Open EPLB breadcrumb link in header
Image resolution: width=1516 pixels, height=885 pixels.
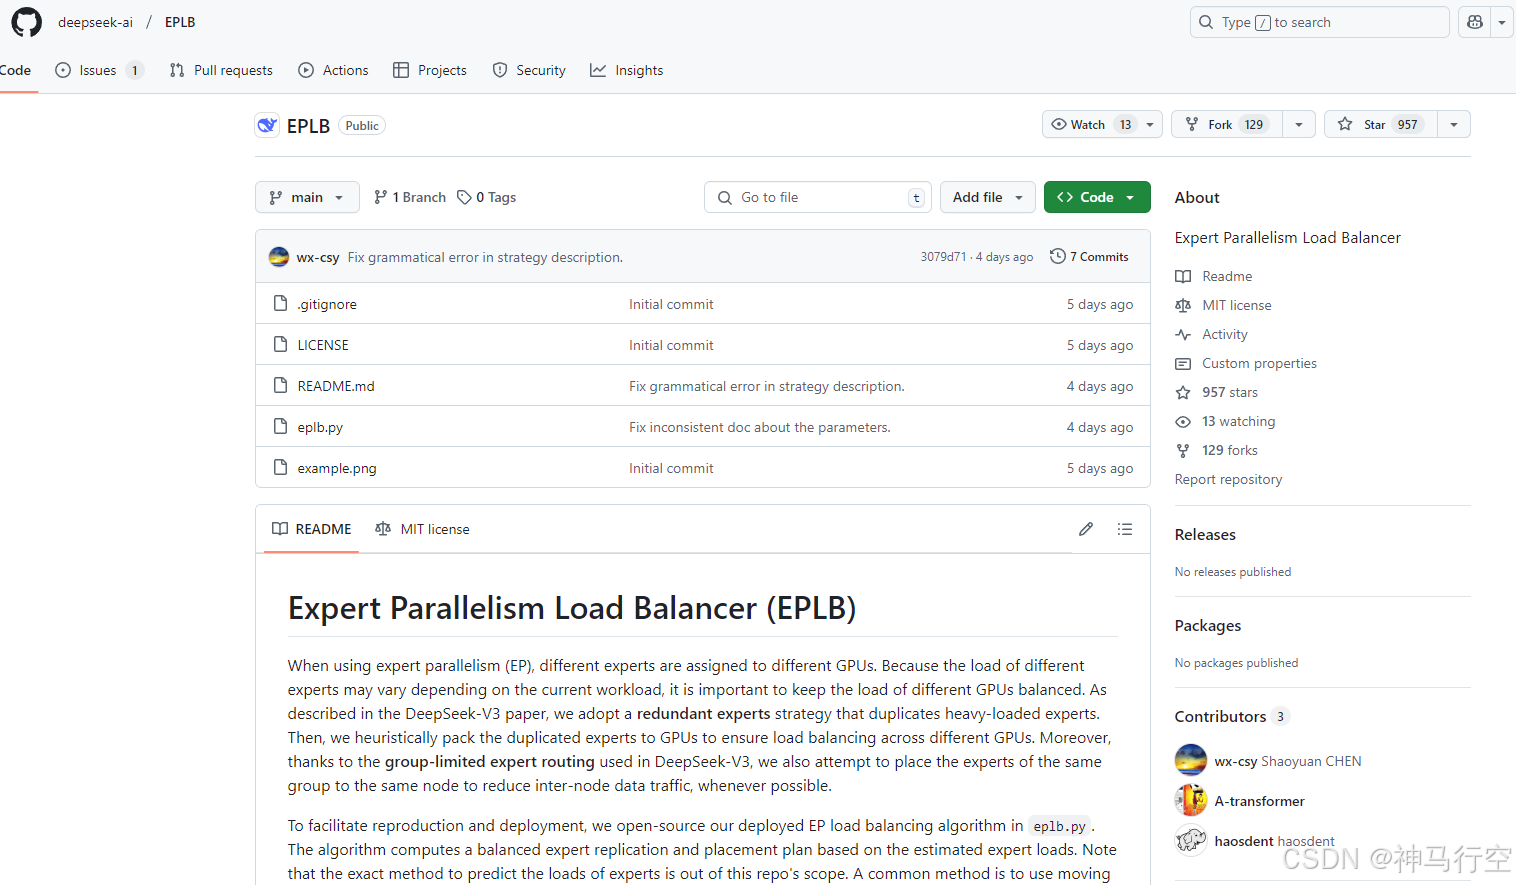(180, 22)
